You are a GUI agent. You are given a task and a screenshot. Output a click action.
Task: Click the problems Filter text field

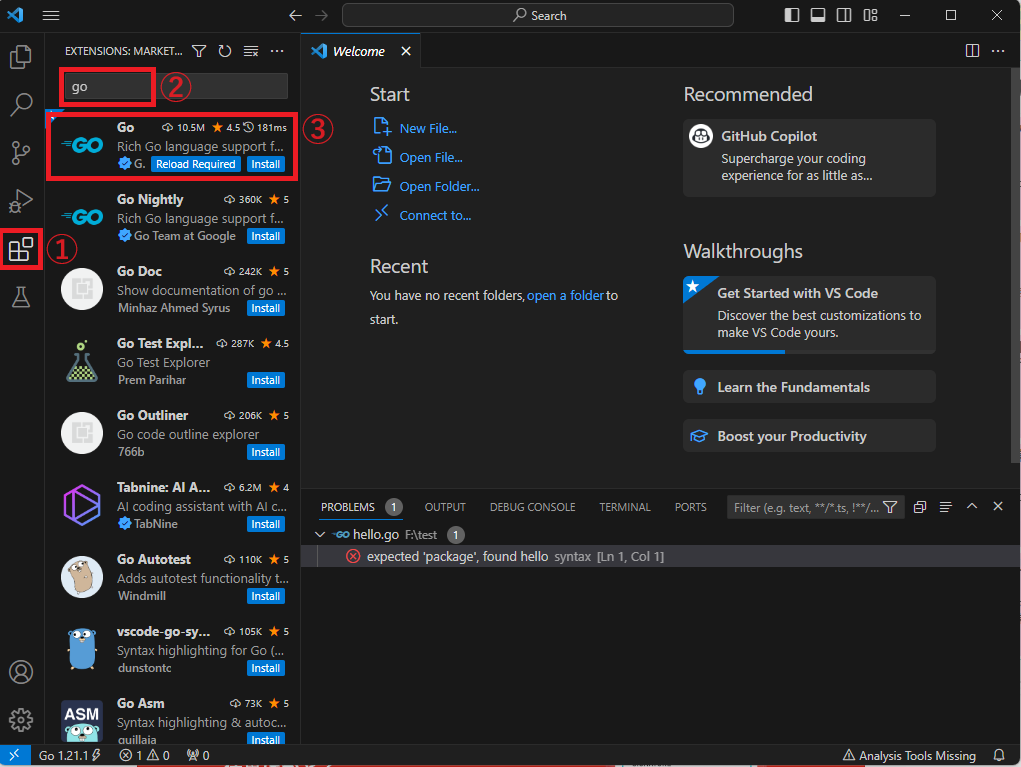pyautogui.click(x=805, y=507)
